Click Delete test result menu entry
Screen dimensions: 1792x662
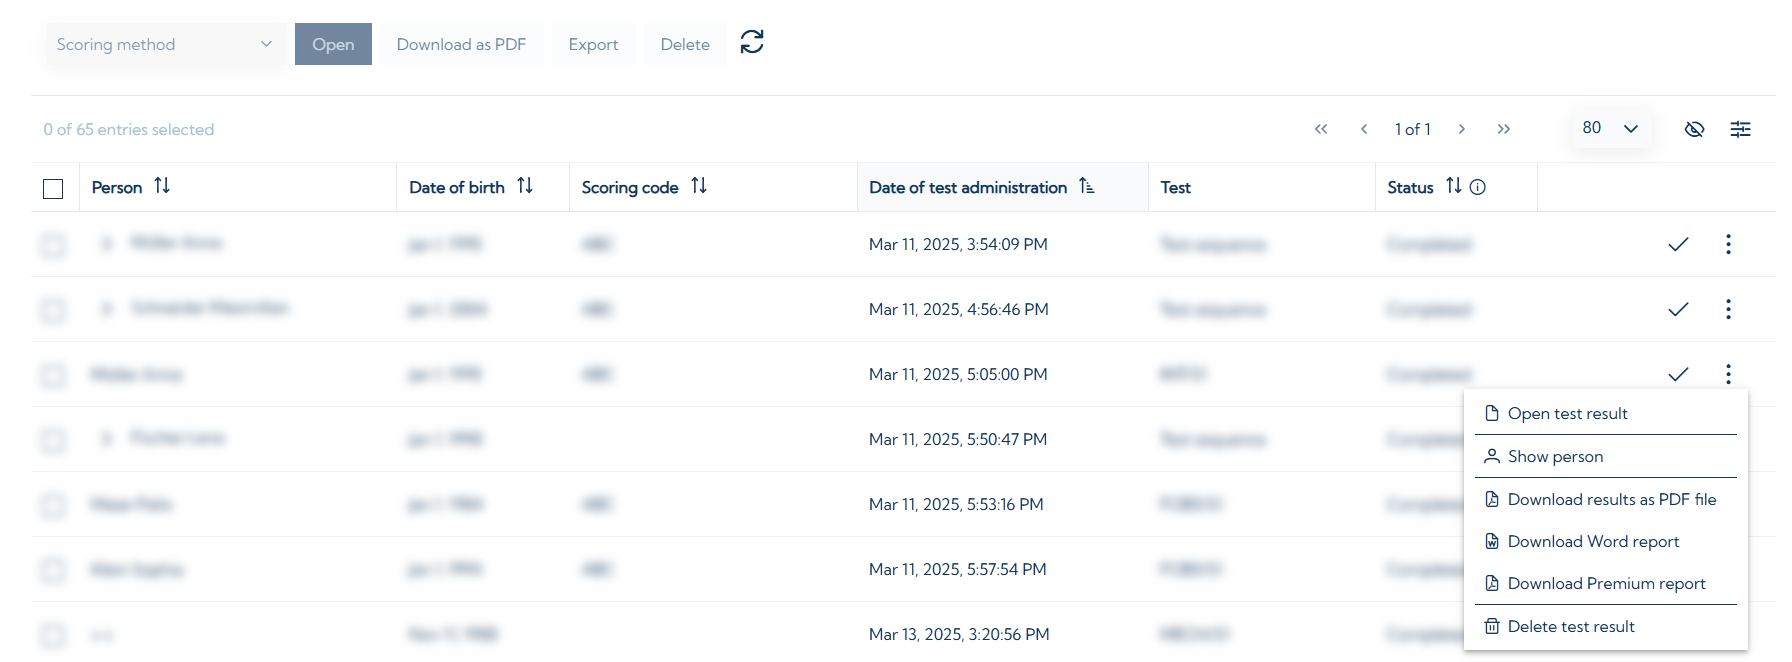[x=1570, y=627]
